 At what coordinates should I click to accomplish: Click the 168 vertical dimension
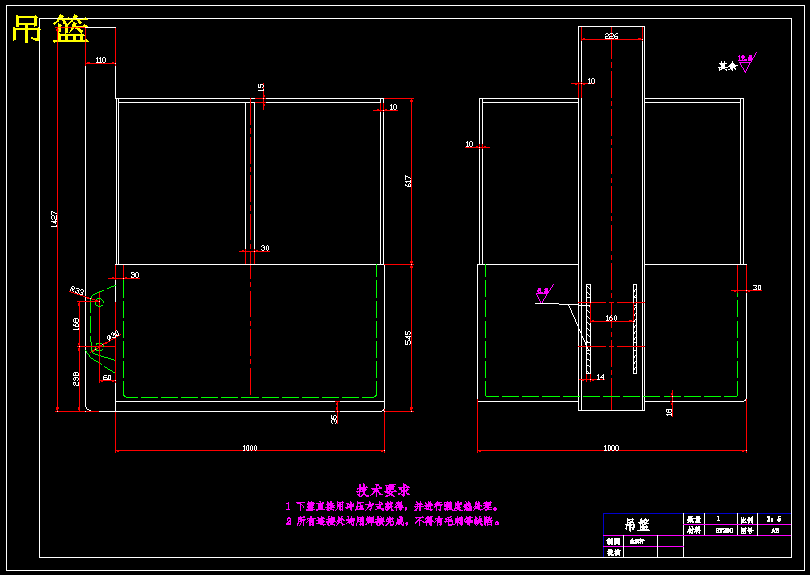76,324
